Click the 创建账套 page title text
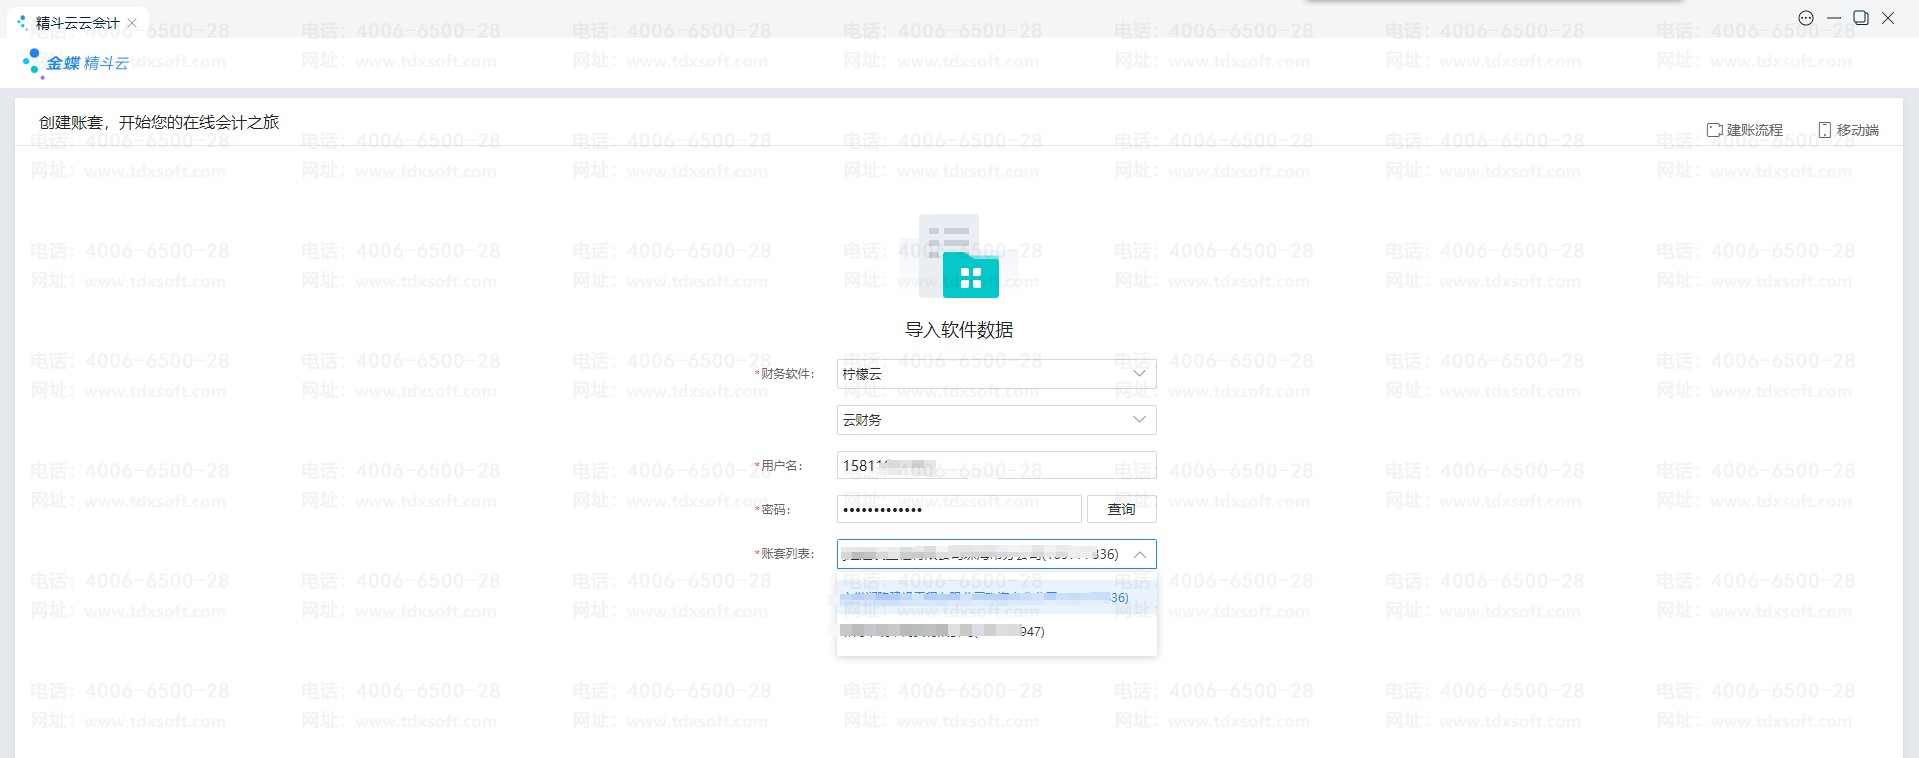1919x758 pixels. point(159,122)
